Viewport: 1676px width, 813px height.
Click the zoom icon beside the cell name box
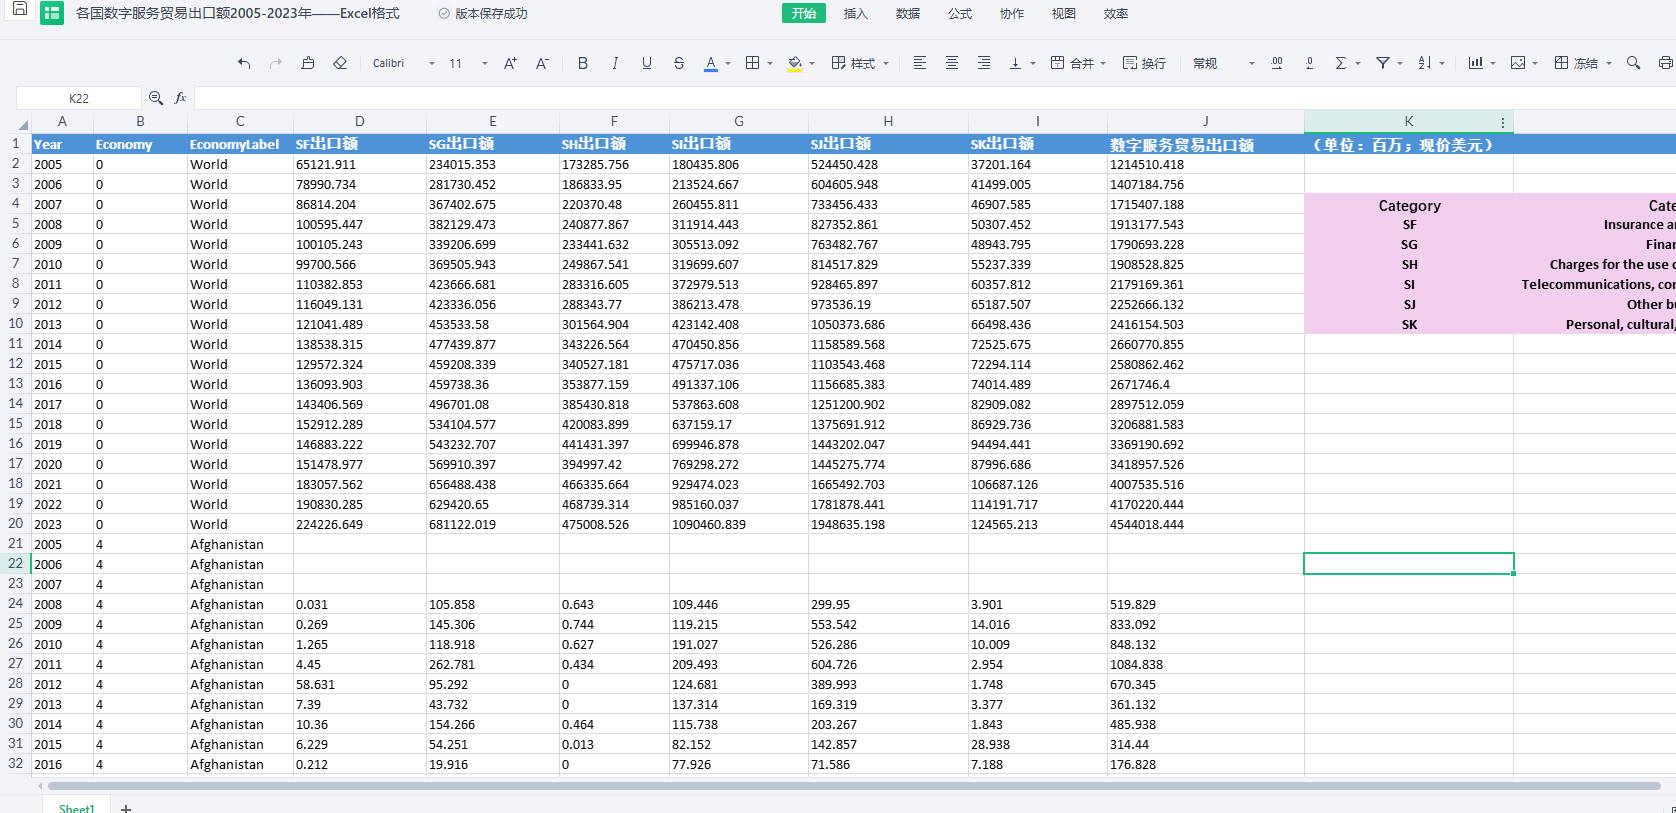coord(156,98)
